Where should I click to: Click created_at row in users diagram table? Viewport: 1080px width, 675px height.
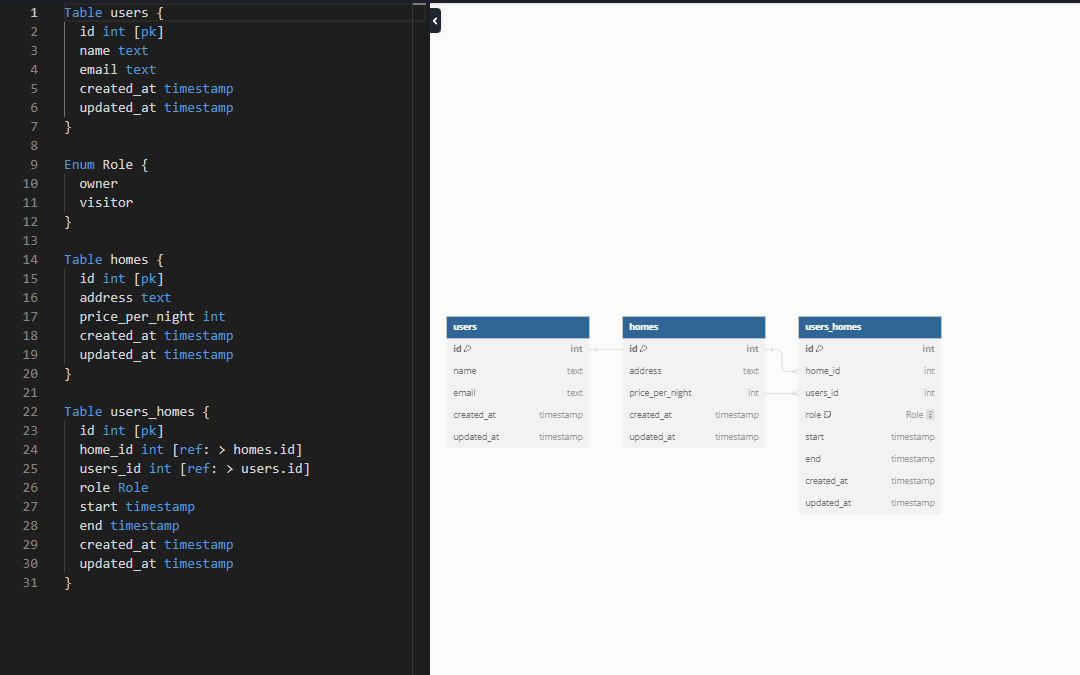pyautogui.click(x=518, y=415)
